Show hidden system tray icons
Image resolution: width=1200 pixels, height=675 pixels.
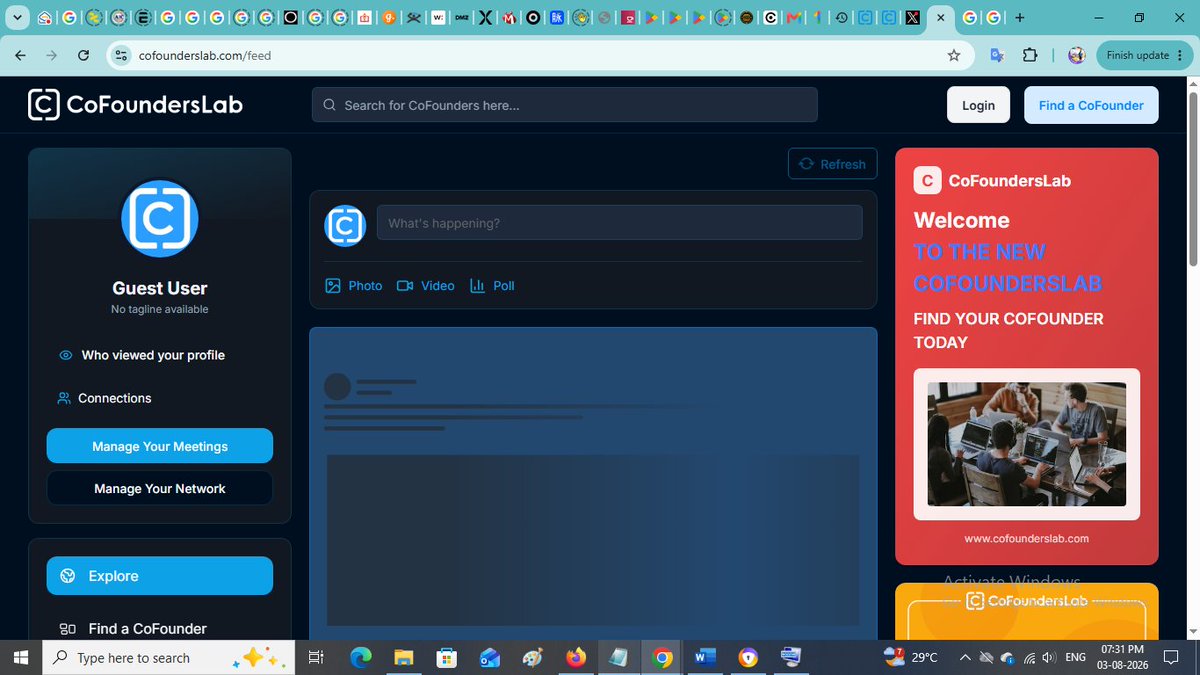(964, 658)
